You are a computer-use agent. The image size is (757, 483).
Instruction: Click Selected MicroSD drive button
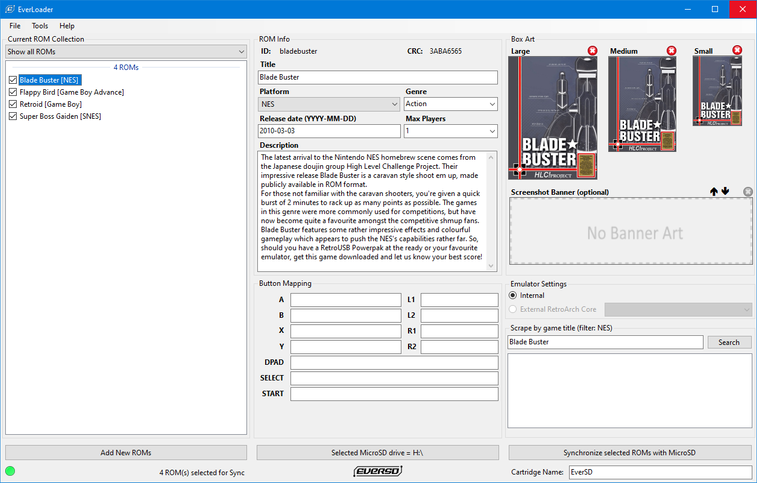378,453
